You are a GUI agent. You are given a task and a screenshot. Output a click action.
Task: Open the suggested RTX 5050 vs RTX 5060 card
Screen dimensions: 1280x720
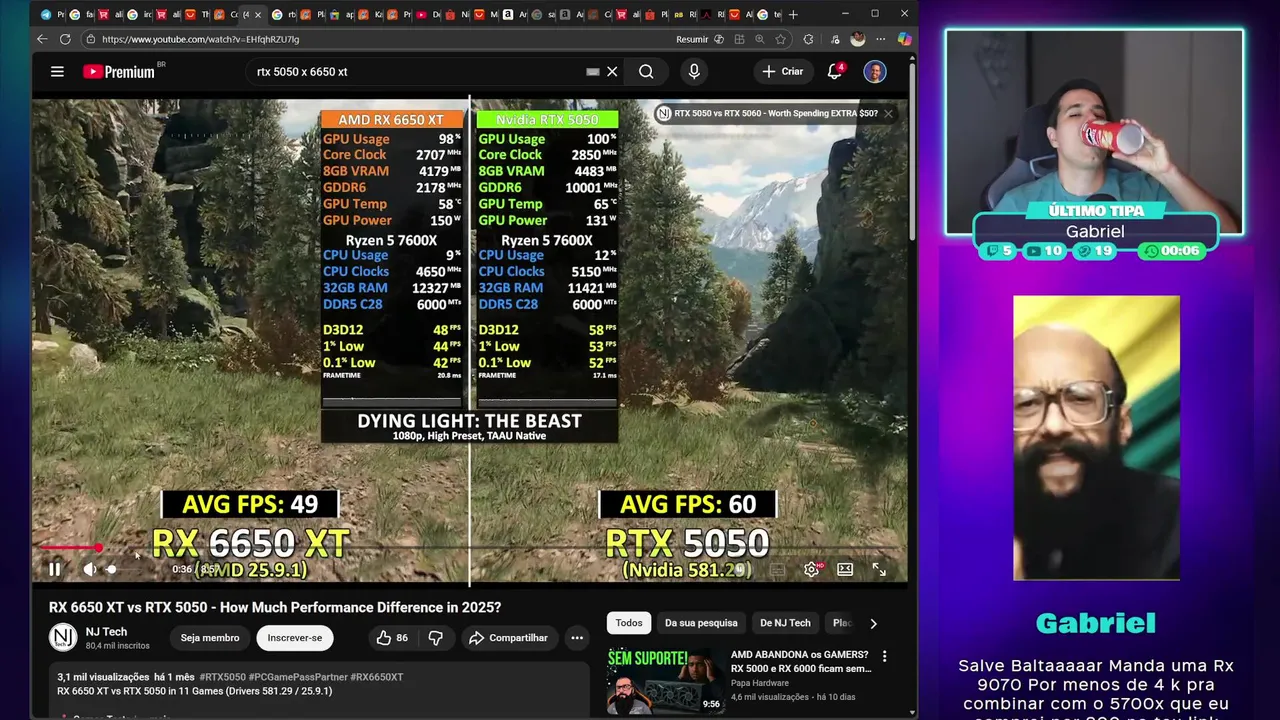768,114
